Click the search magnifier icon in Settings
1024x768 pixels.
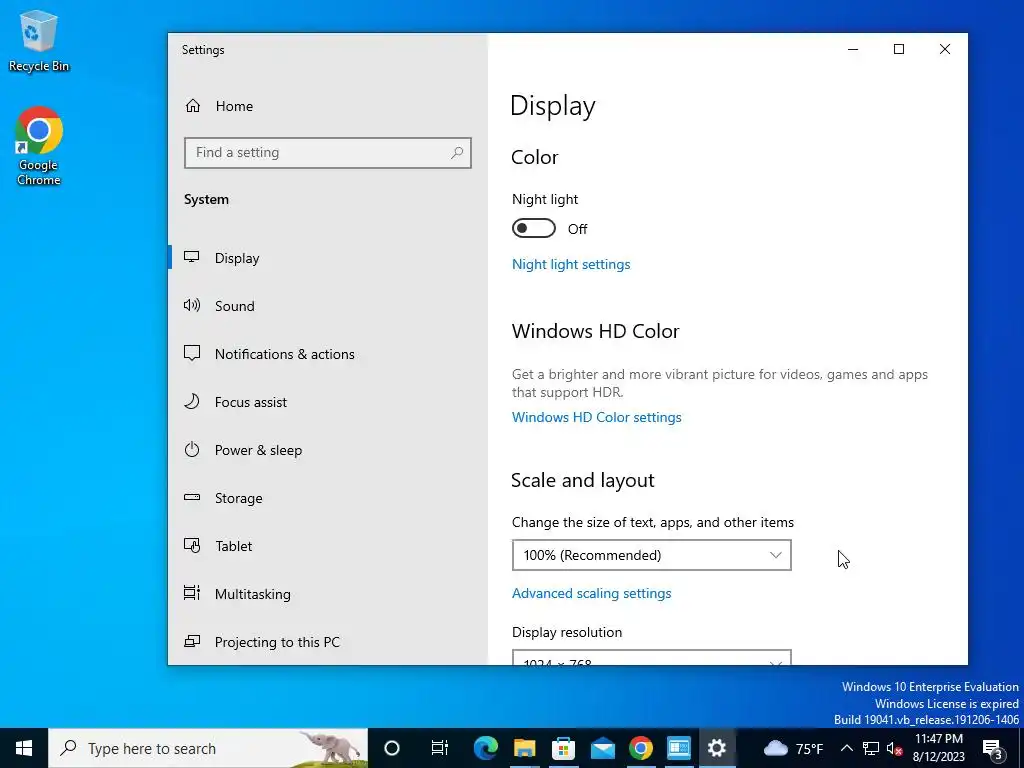click(457, 153)
